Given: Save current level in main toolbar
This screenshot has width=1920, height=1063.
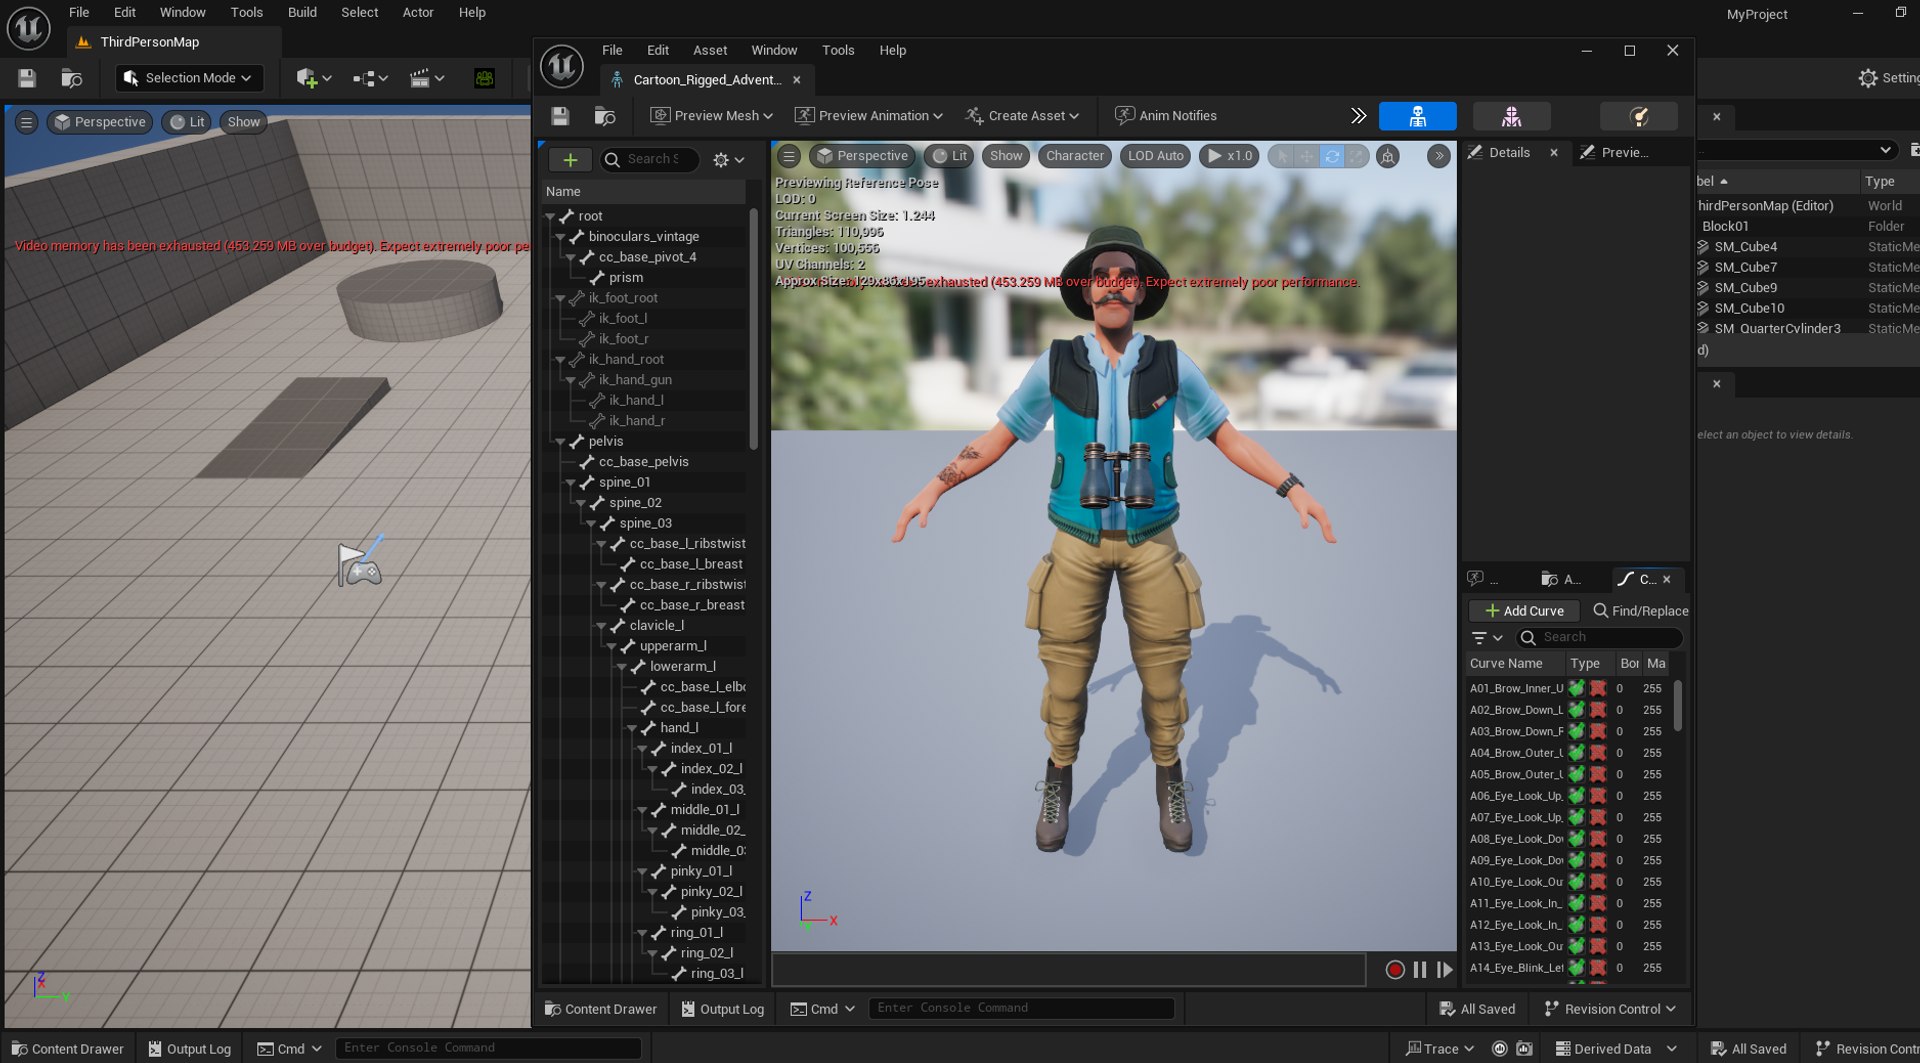Looking at the screenshot, I should coord(27,78).
